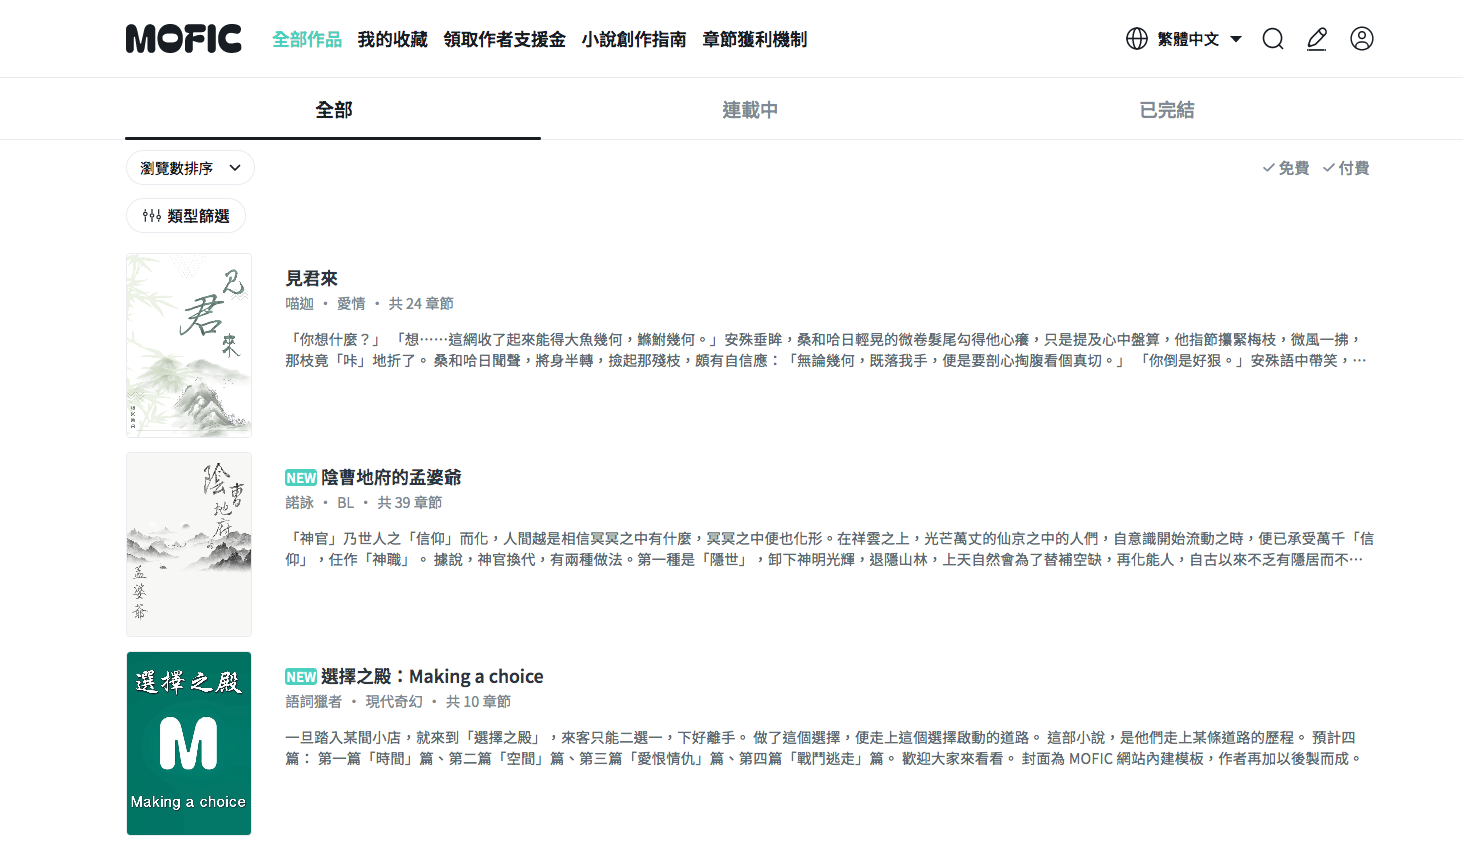Viewport: 1463px width, 845px height.
Task: Click NEW badge beside 選擇之殿
Action: (x=301, y=677)
